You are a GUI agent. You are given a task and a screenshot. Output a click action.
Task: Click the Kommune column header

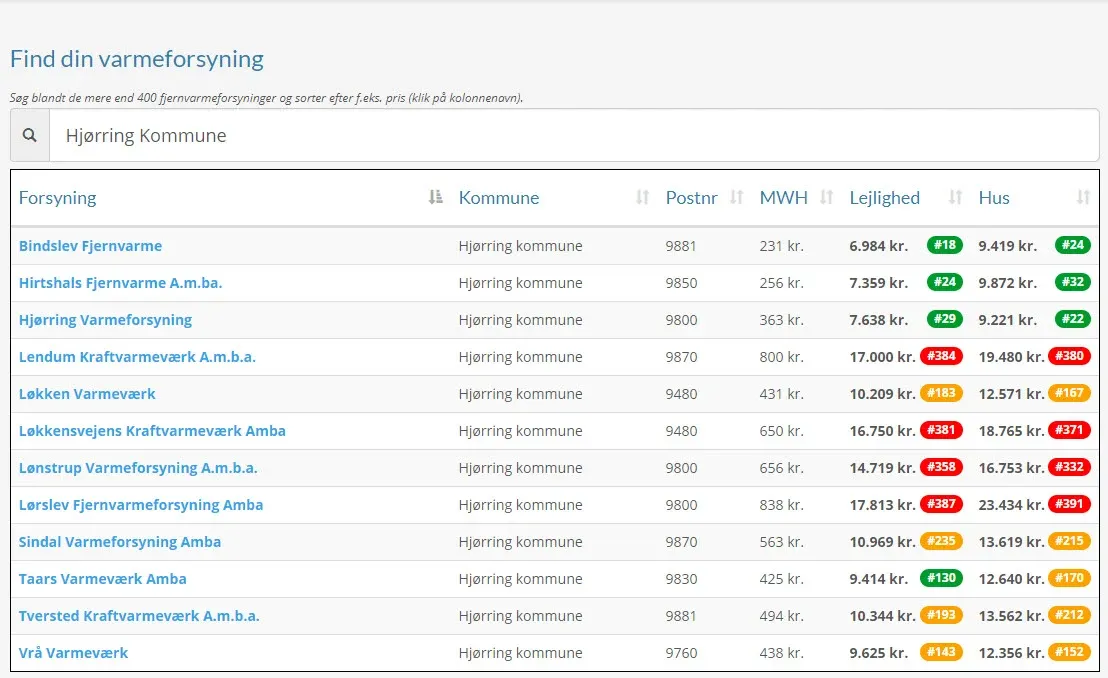[x=499, y=198]
